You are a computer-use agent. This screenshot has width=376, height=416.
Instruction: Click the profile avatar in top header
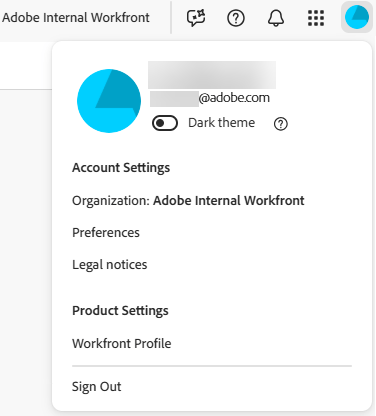[357, 17]
